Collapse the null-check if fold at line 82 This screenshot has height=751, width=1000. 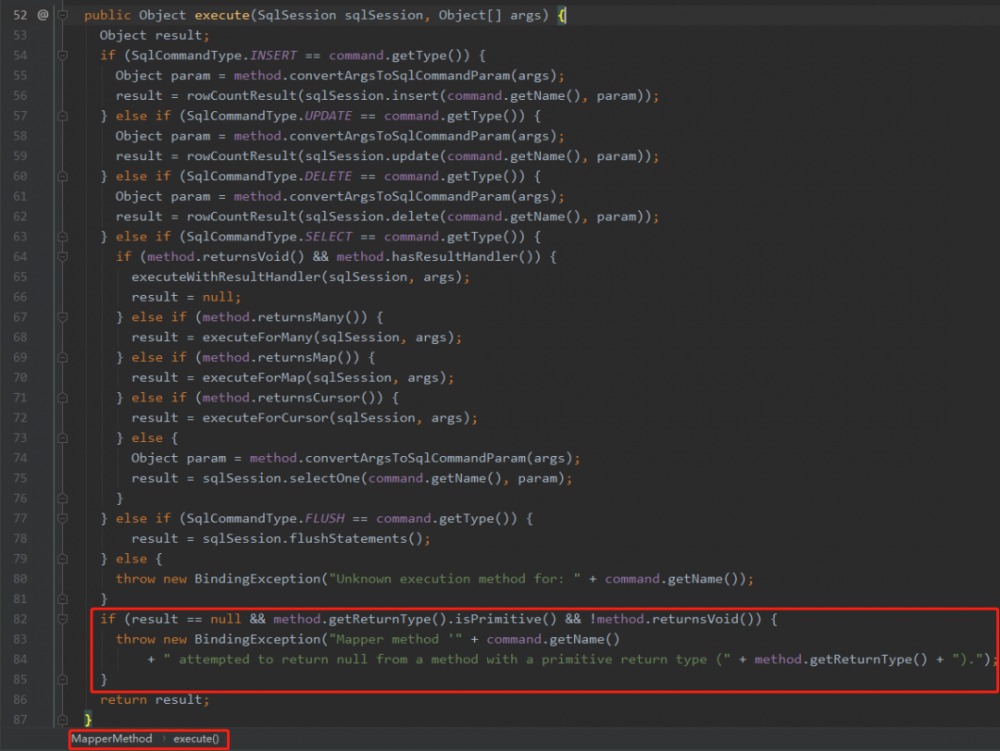[x=62, y=619]
